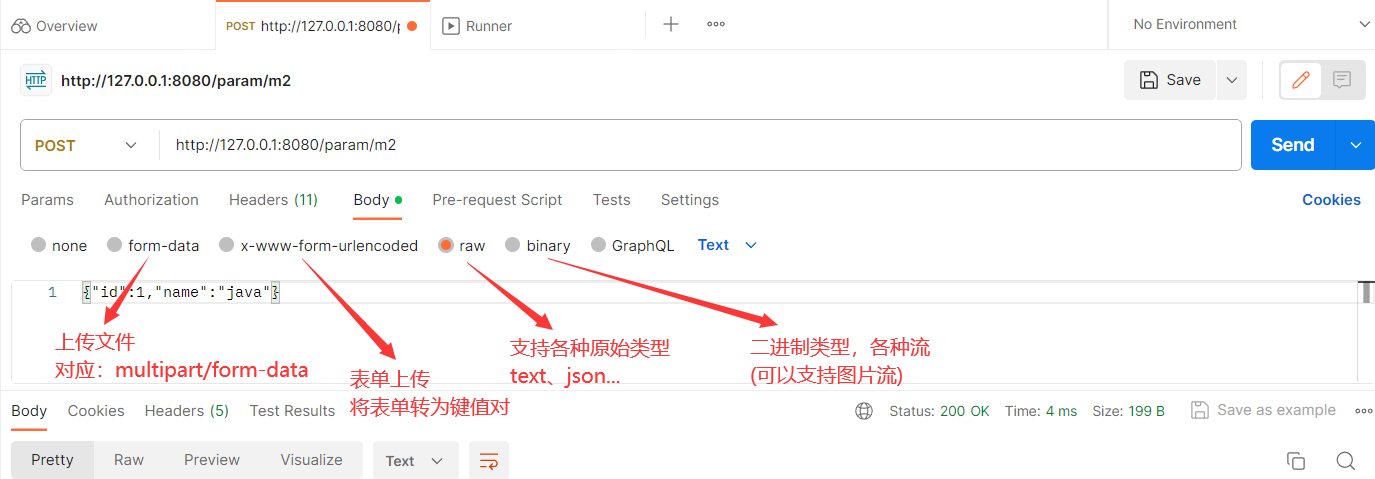Click the Time: 4 ms text

coord(1041,411)
